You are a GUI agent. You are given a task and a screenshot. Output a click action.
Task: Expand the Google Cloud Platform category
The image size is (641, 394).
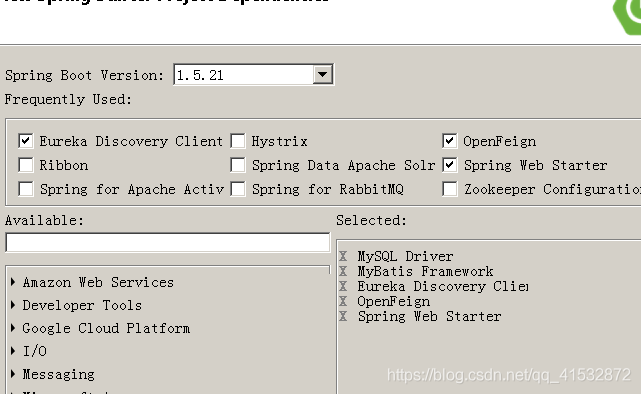click(x=13, y=328)
